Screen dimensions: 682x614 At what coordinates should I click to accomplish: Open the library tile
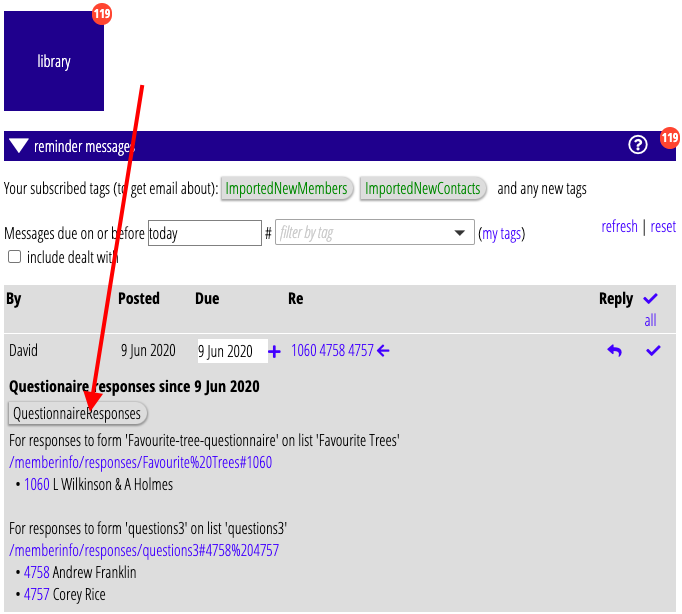point(54,61)
